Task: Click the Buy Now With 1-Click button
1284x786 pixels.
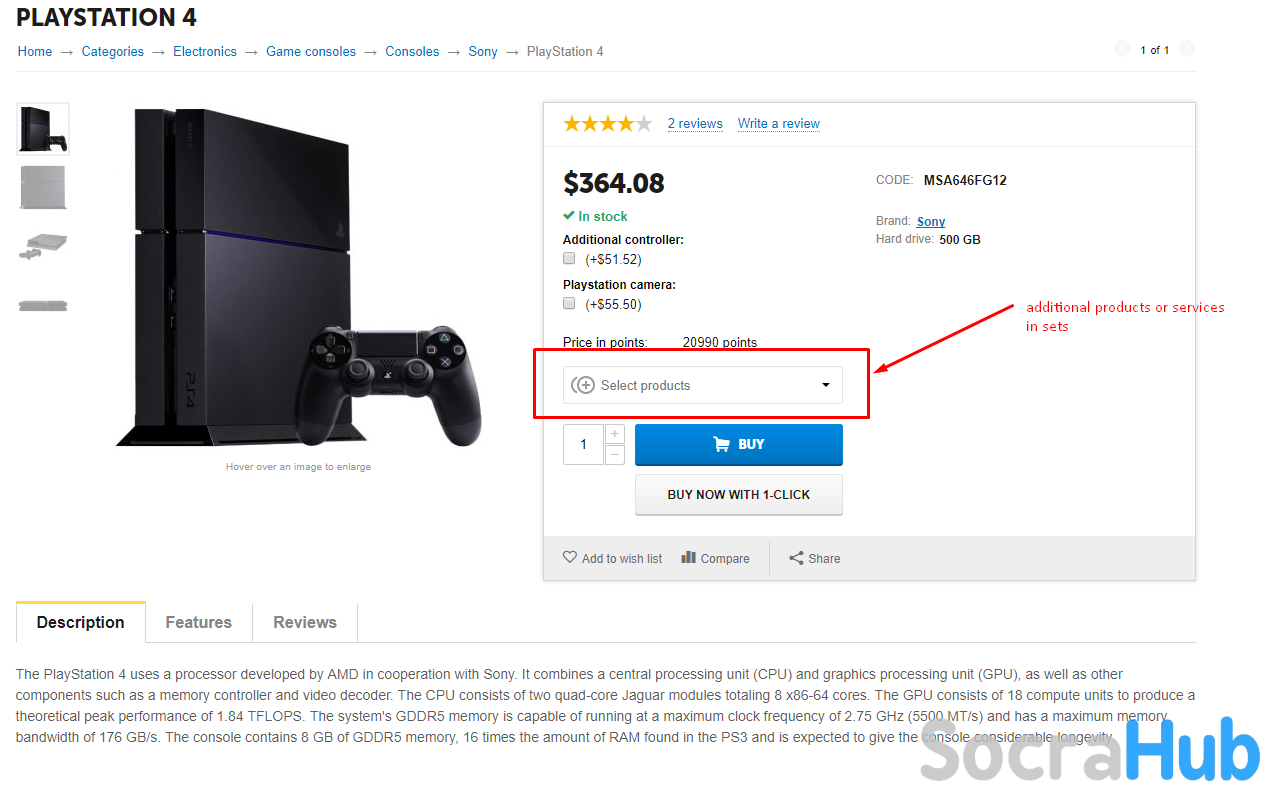Action: coord(739,494)
